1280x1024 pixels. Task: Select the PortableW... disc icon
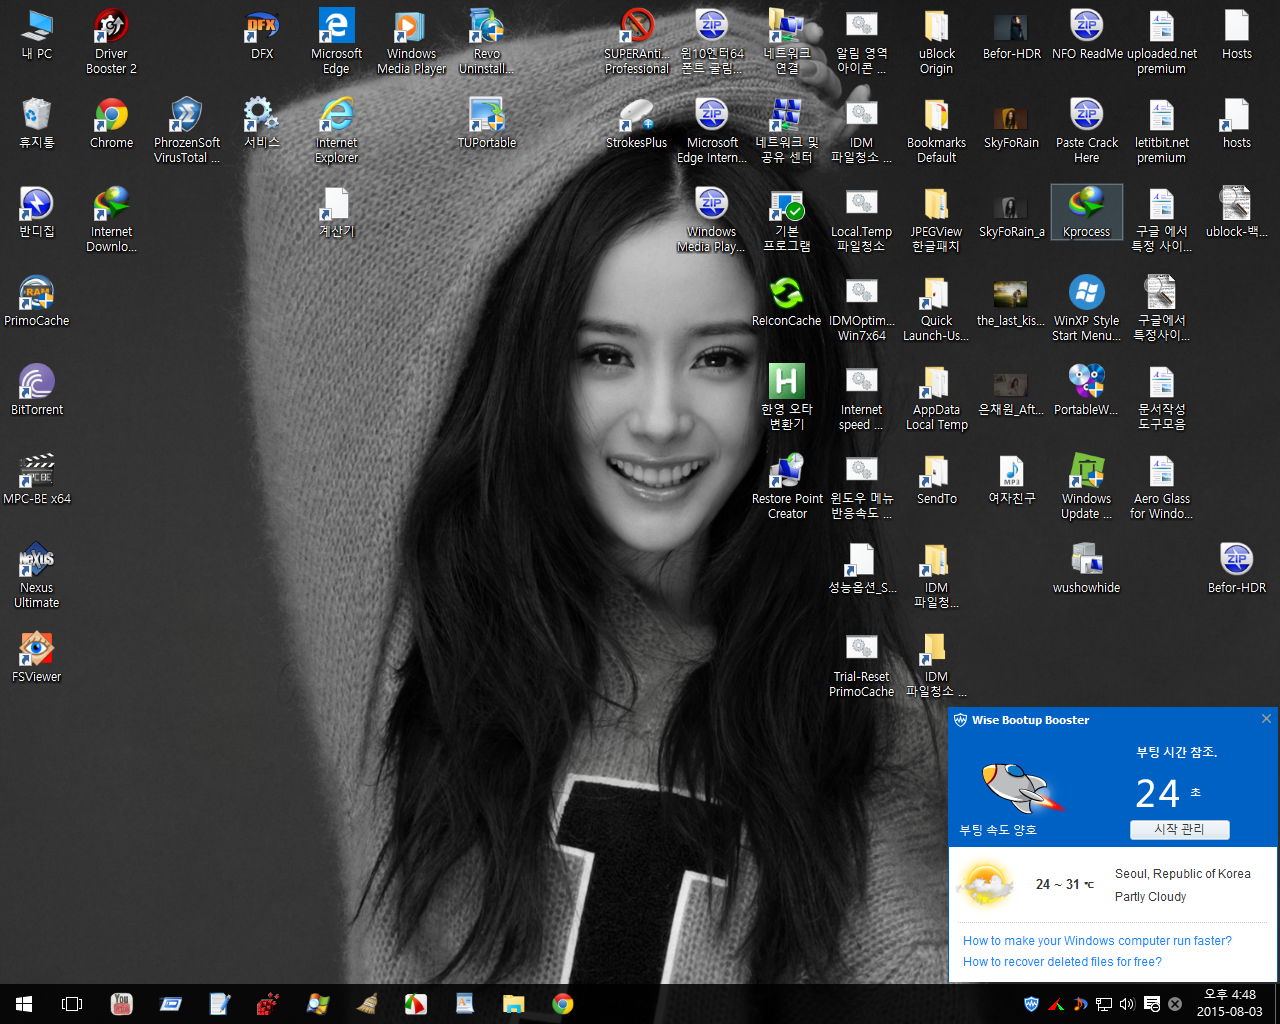coord(1087,391)
